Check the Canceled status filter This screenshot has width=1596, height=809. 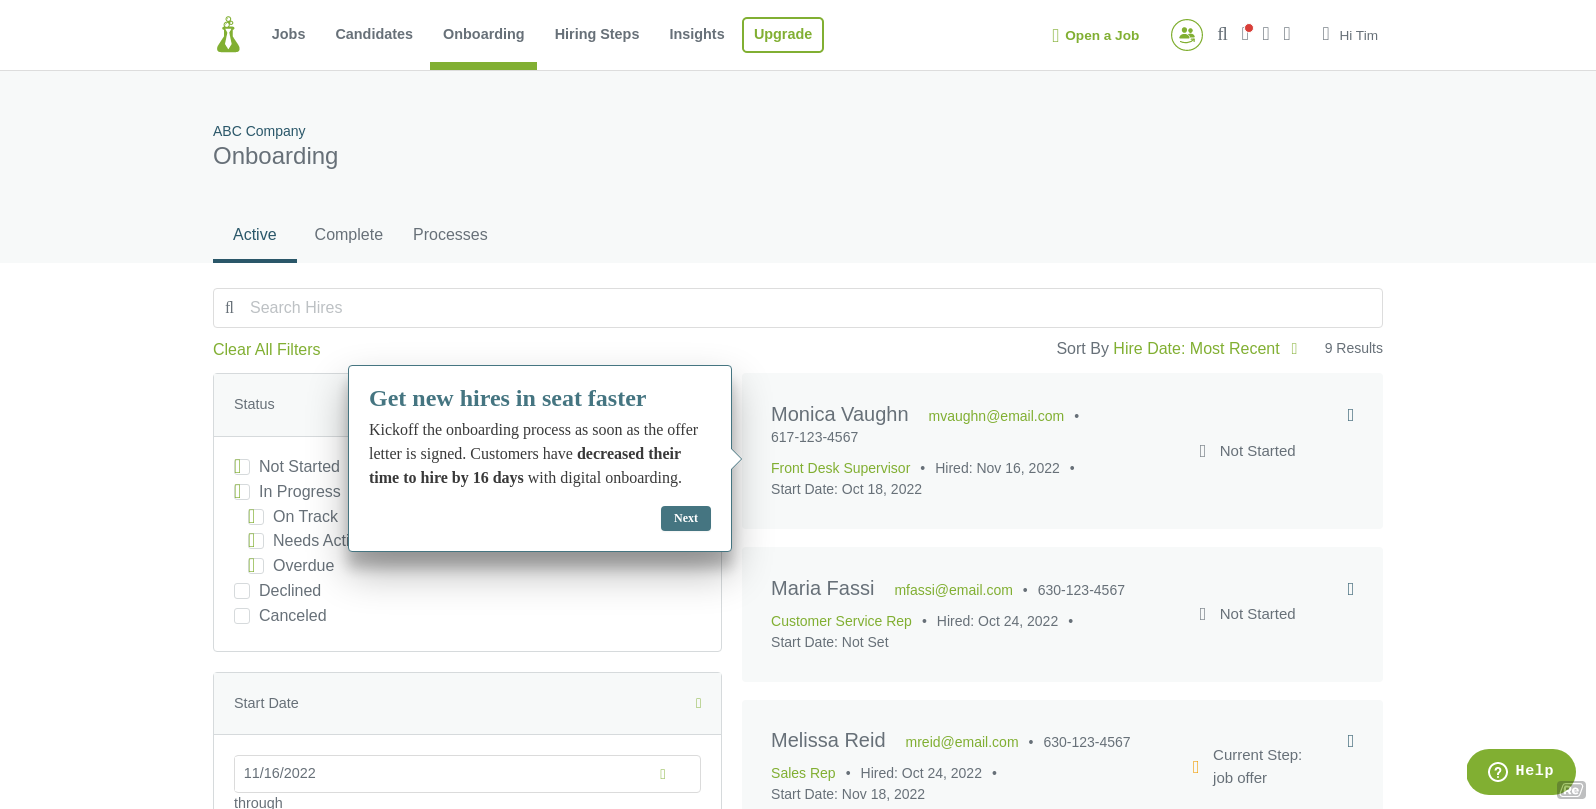click(x=242, y=616)
